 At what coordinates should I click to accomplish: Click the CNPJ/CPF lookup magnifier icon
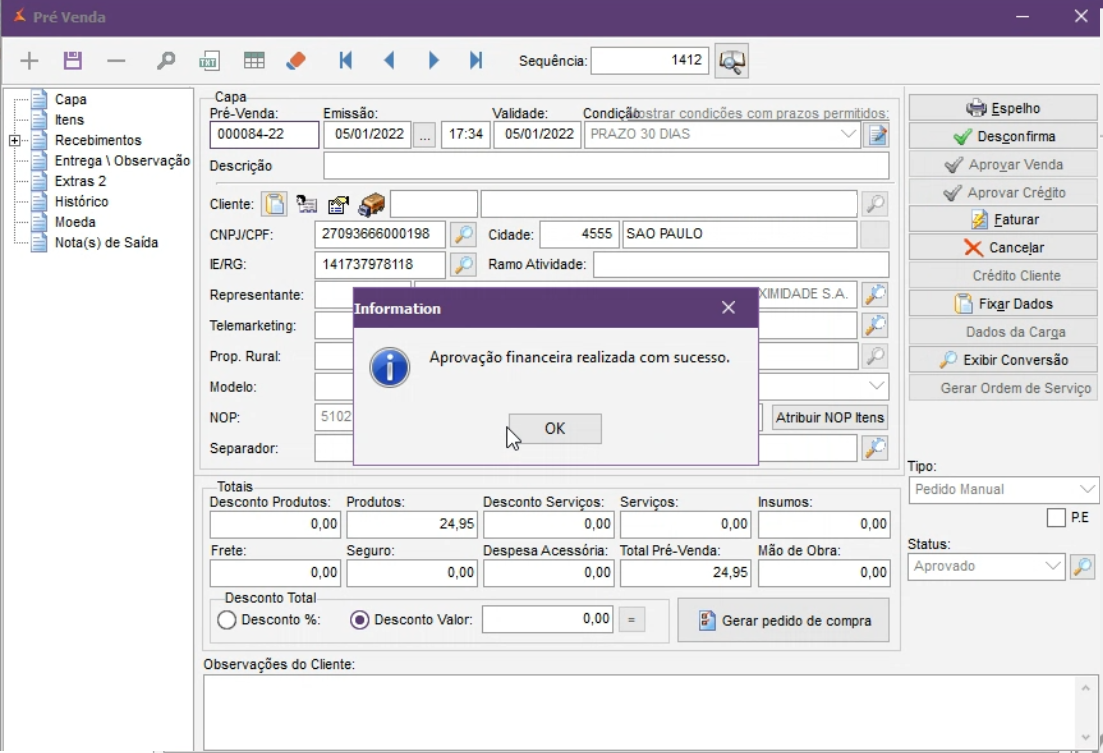[463, 235]
